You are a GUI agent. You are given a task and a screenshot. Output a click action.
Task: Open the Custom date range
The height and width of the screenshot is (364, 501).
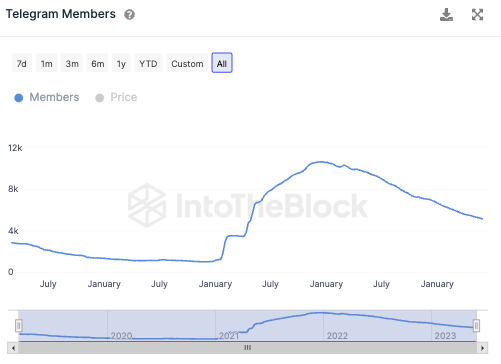[187, 63]
